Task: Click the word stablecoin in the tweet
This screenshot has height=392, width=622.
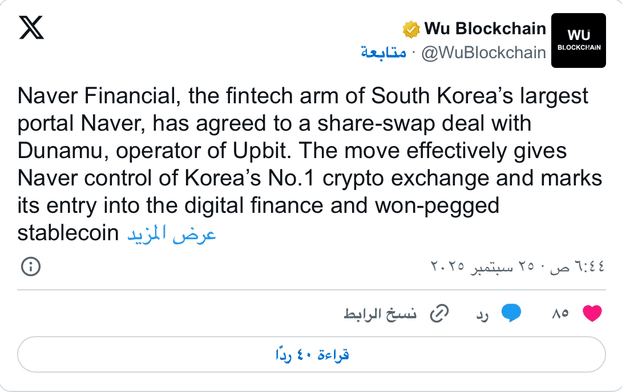Action: 68,233
